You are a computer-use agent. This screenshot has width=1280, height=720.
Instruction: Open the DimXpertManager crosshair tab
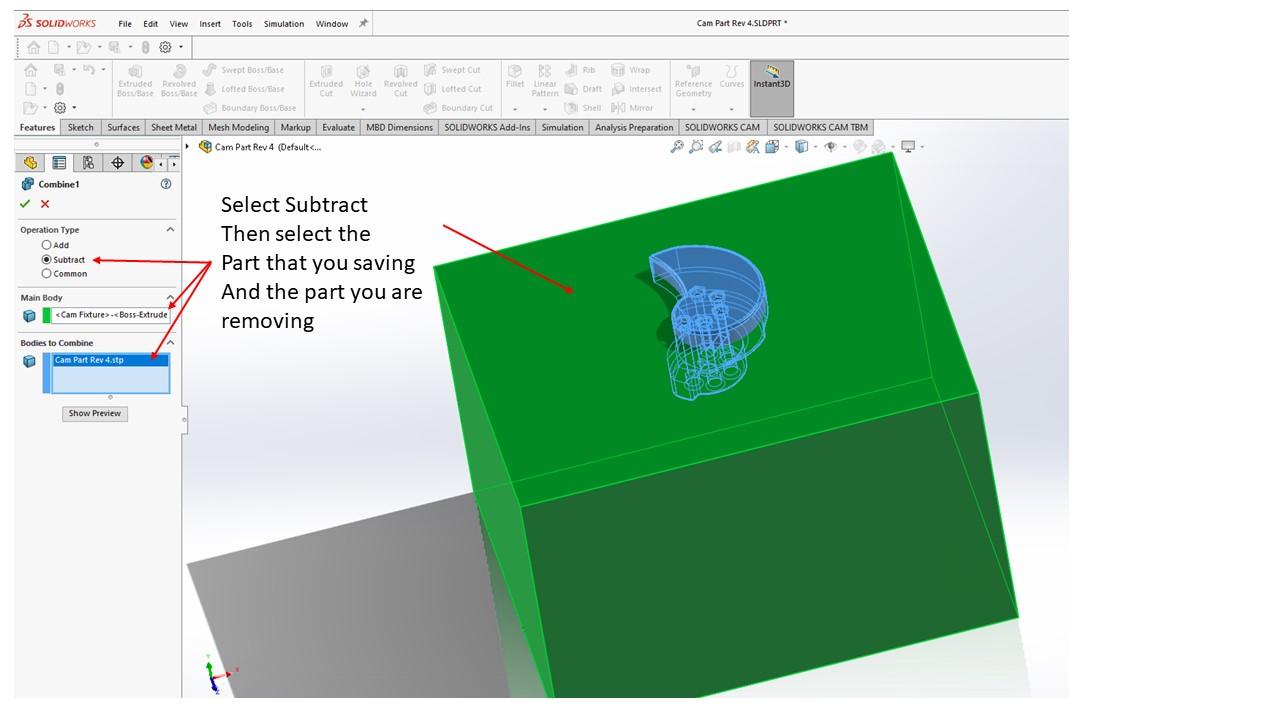coord(117,163)
